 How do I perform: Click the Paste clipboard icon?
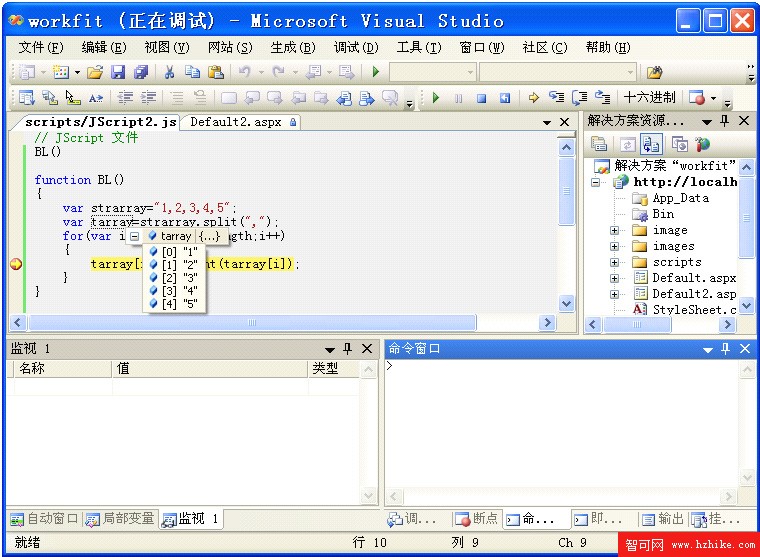point(215,72)
